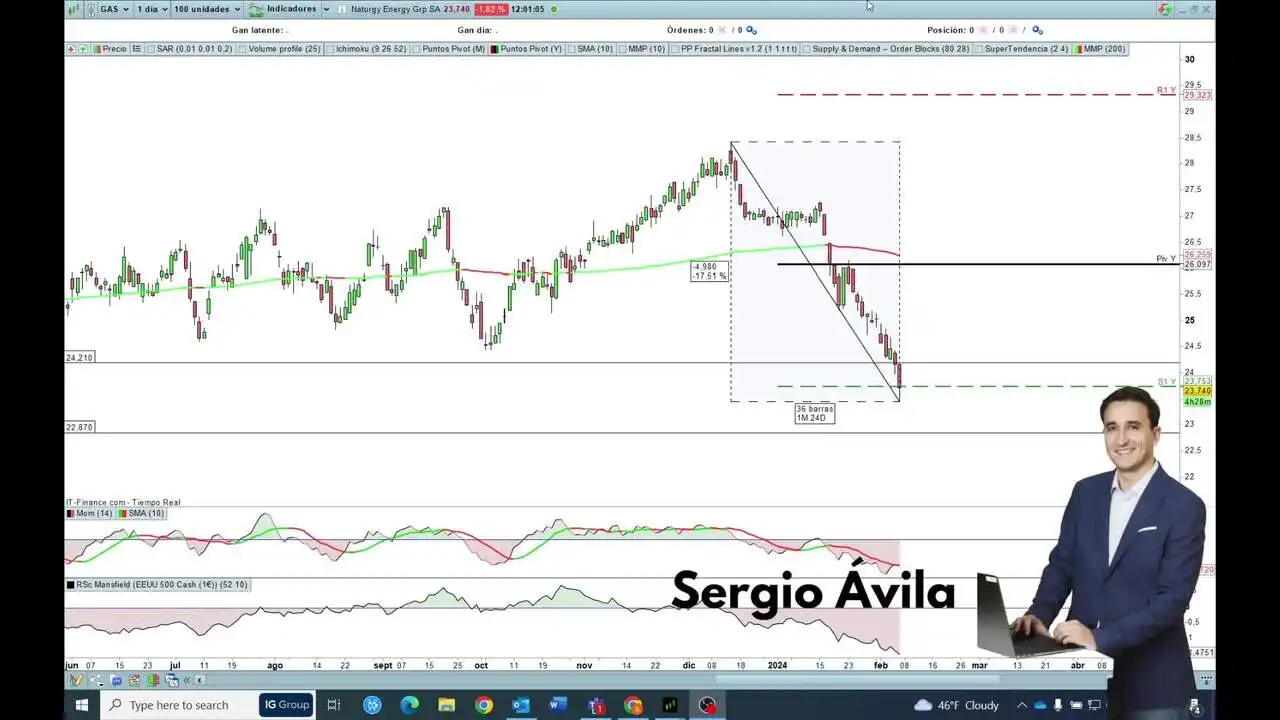Toggle the Puntos Pivot (M) checkbox

(417, 48)
